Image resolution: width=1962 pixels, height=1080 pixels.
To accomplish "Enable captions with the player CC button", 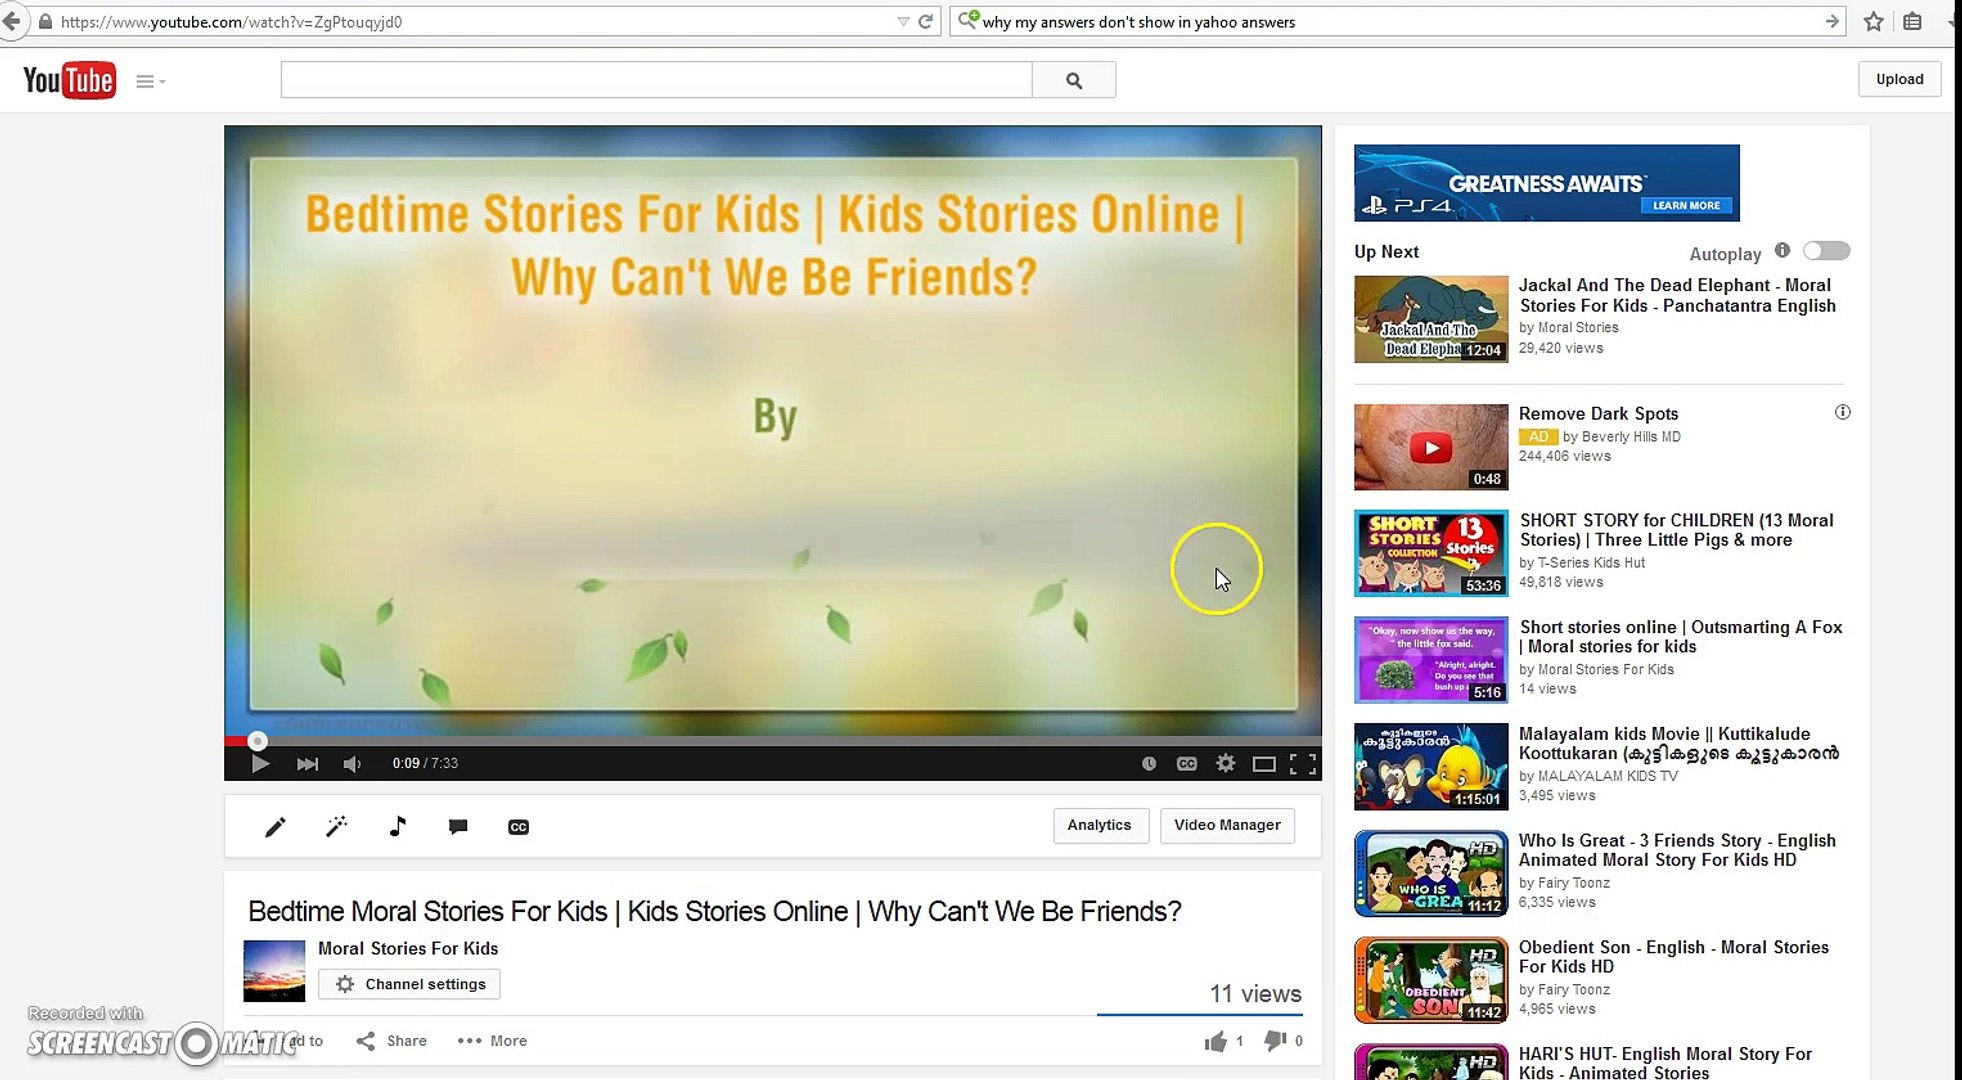I will coord(1187,763).
